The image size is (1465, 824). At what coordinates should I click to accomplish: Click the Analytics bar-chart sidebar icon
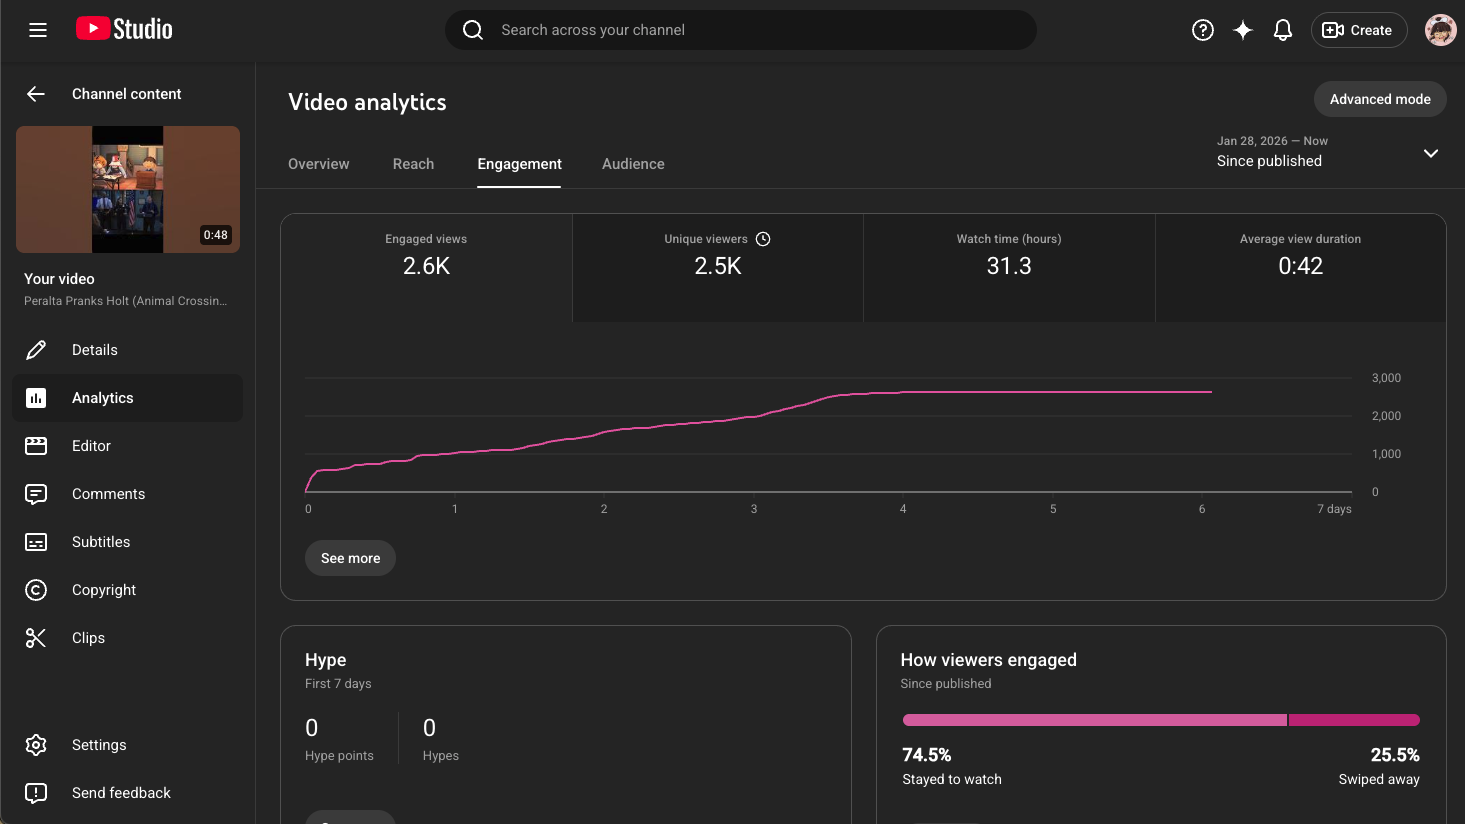tap(36, 397)
